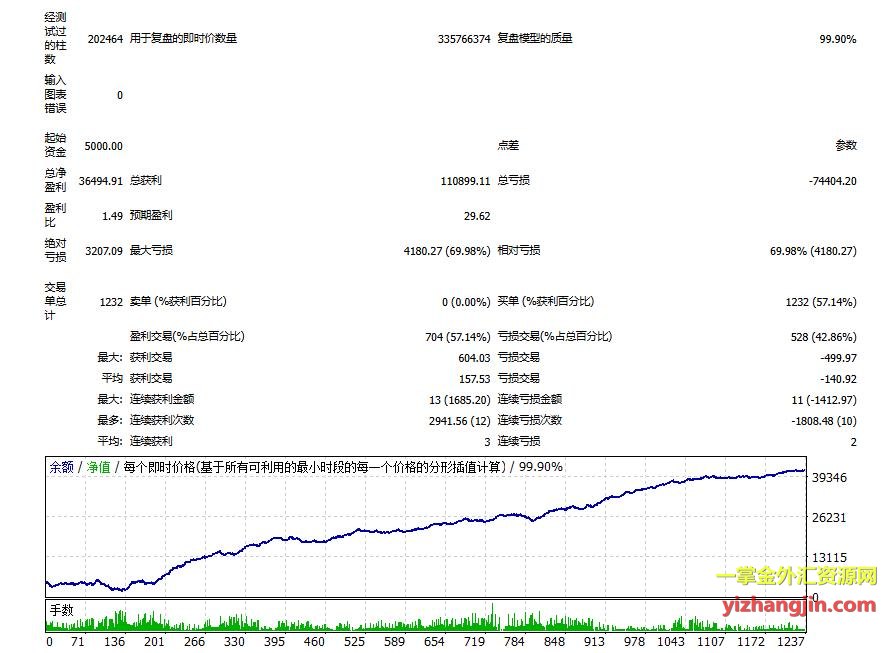Click the 1237 tick on the x-axis
The width and height of the screenshot is (892, 653).
pos(789,642)
